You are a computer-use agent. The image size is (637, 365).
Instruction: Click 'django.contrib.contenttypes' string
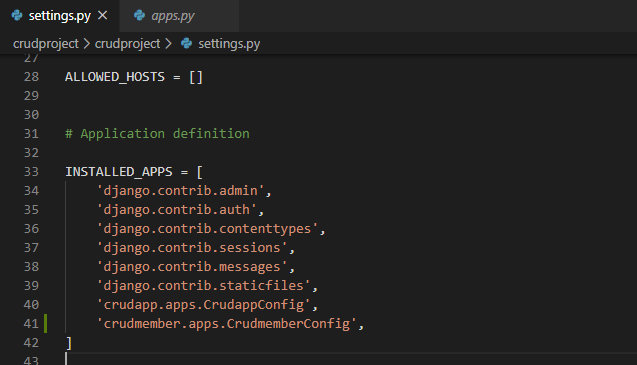tap(207, 228)
